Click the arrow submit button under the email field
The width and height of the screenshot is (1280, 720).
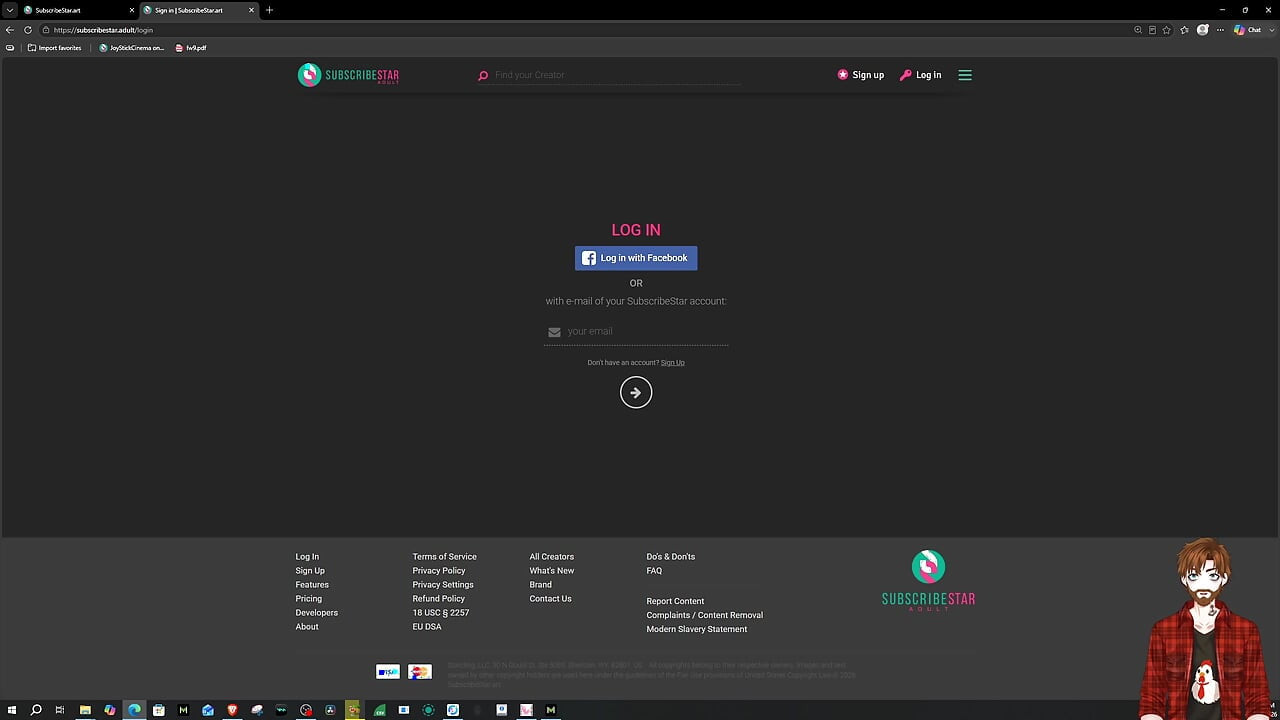click(636, 393)
